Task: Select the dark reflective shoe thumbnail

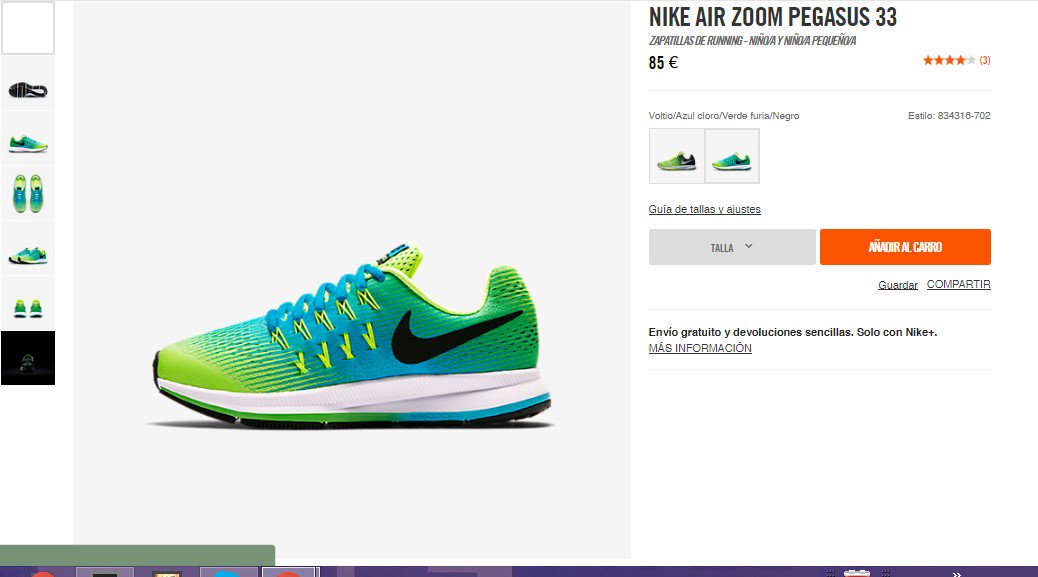Action: pyautogui.click(x=28, y=358)
